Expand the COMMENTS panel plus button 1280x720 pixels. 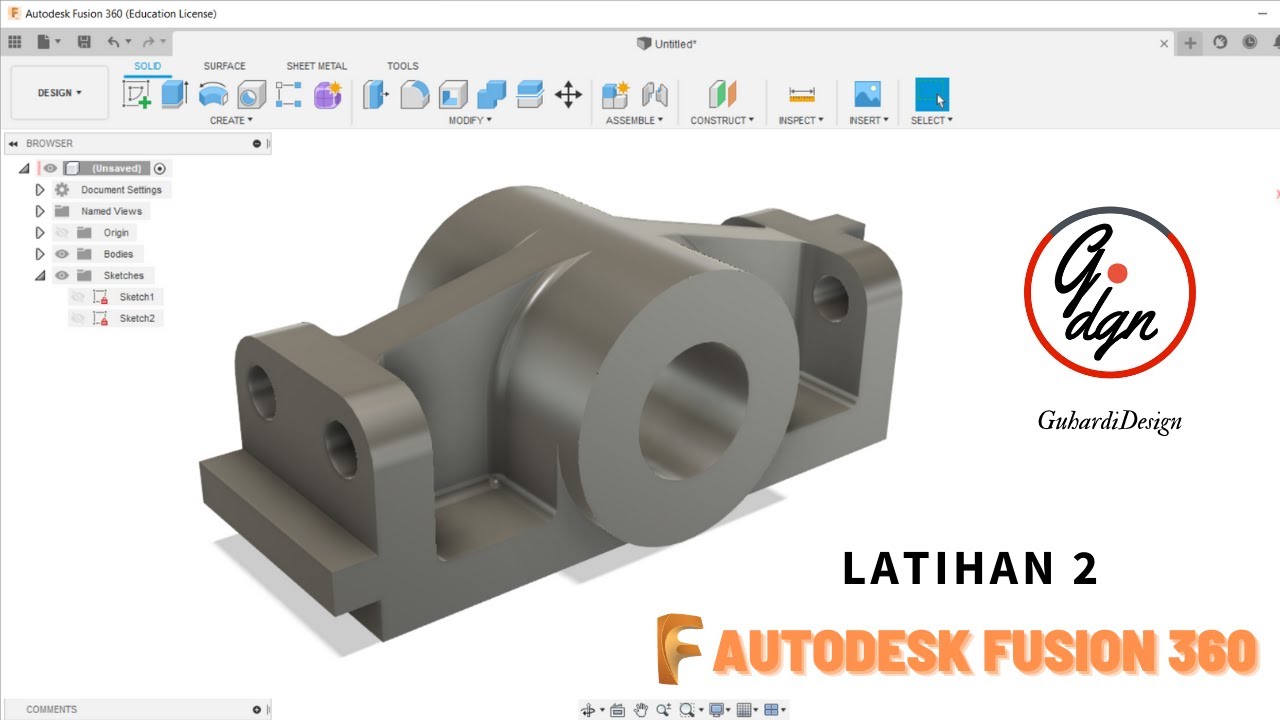click(x=257, y=709)
